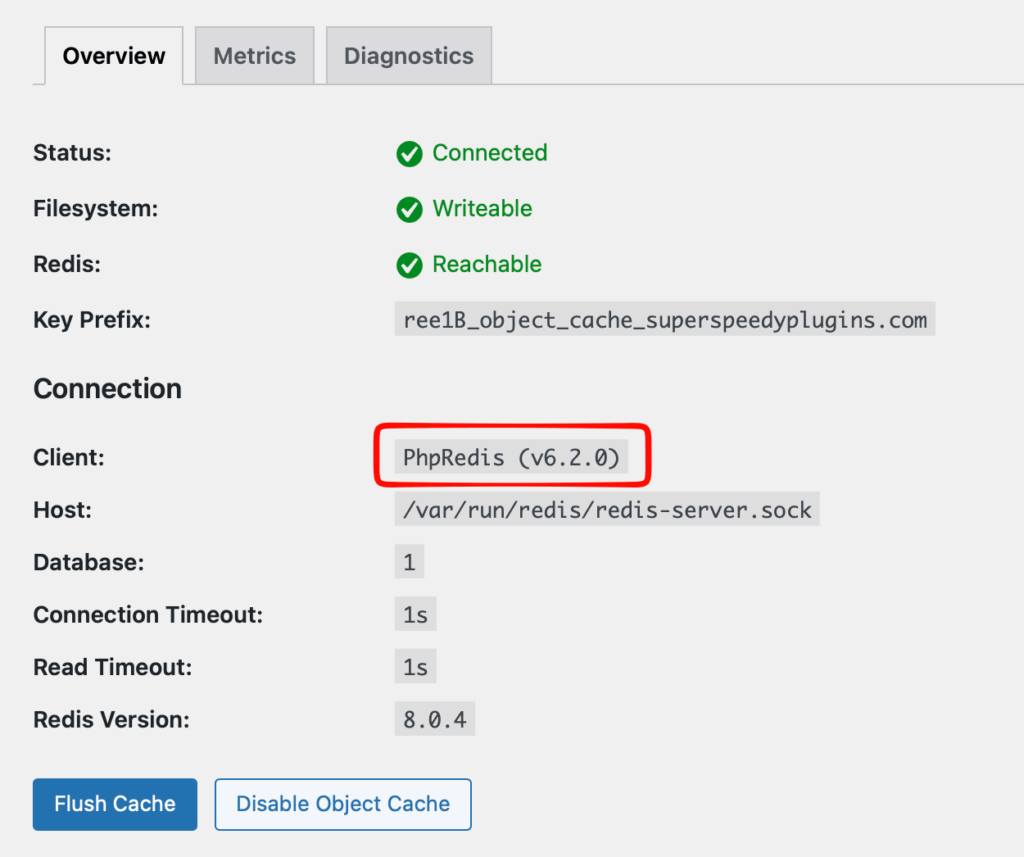Switch to the Metrics tab
The width and height of the screenshot is (1024, 857).
254,56
